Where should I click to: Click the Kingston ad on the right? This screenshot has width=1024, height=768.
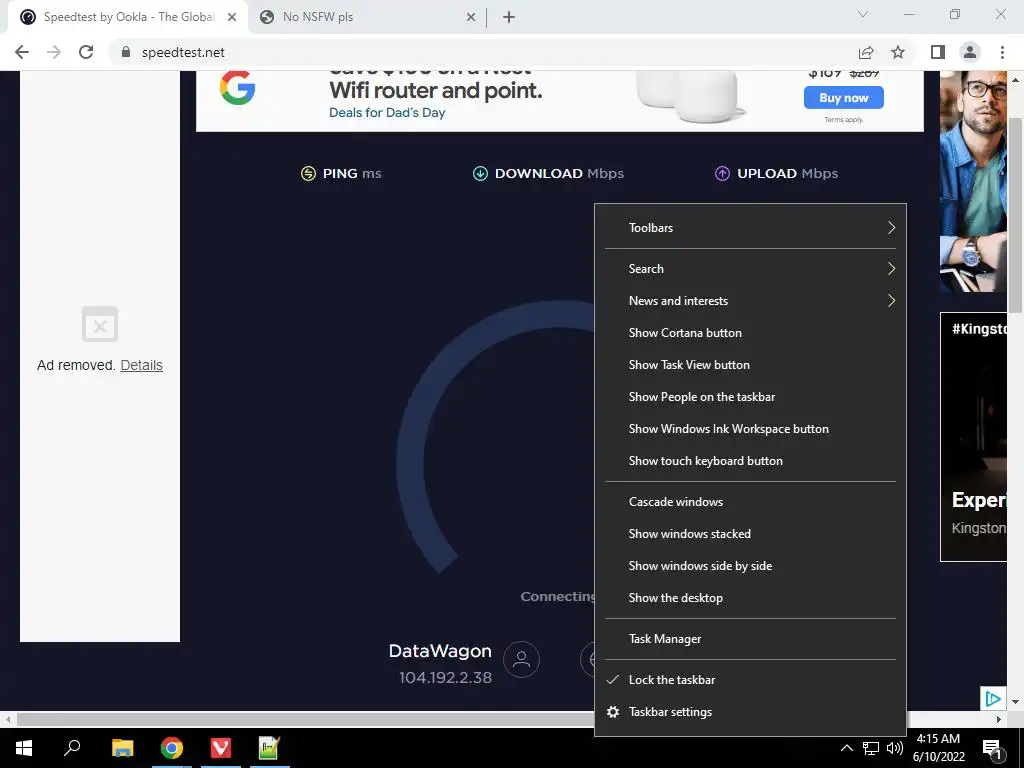973,437
